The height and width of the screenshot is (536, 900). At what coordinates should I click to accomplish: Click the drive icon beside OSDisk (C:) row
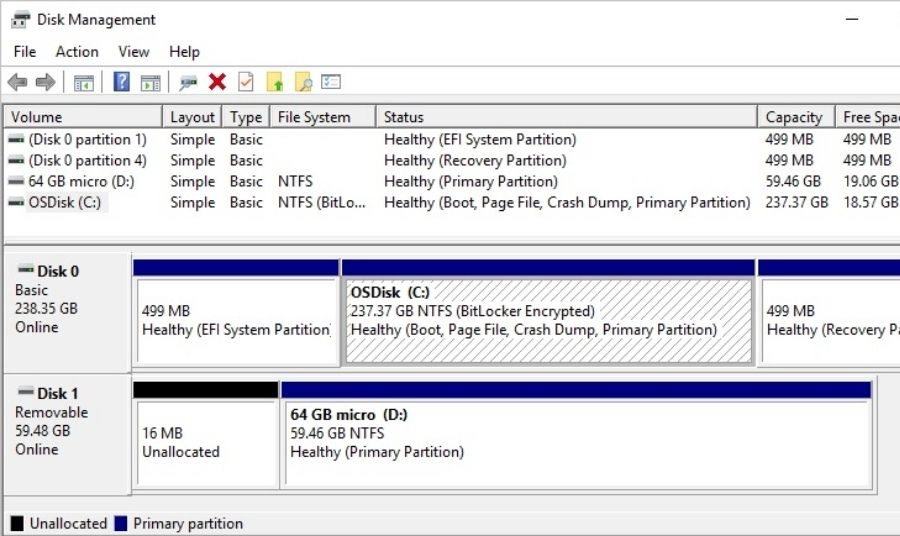[16, 202]
